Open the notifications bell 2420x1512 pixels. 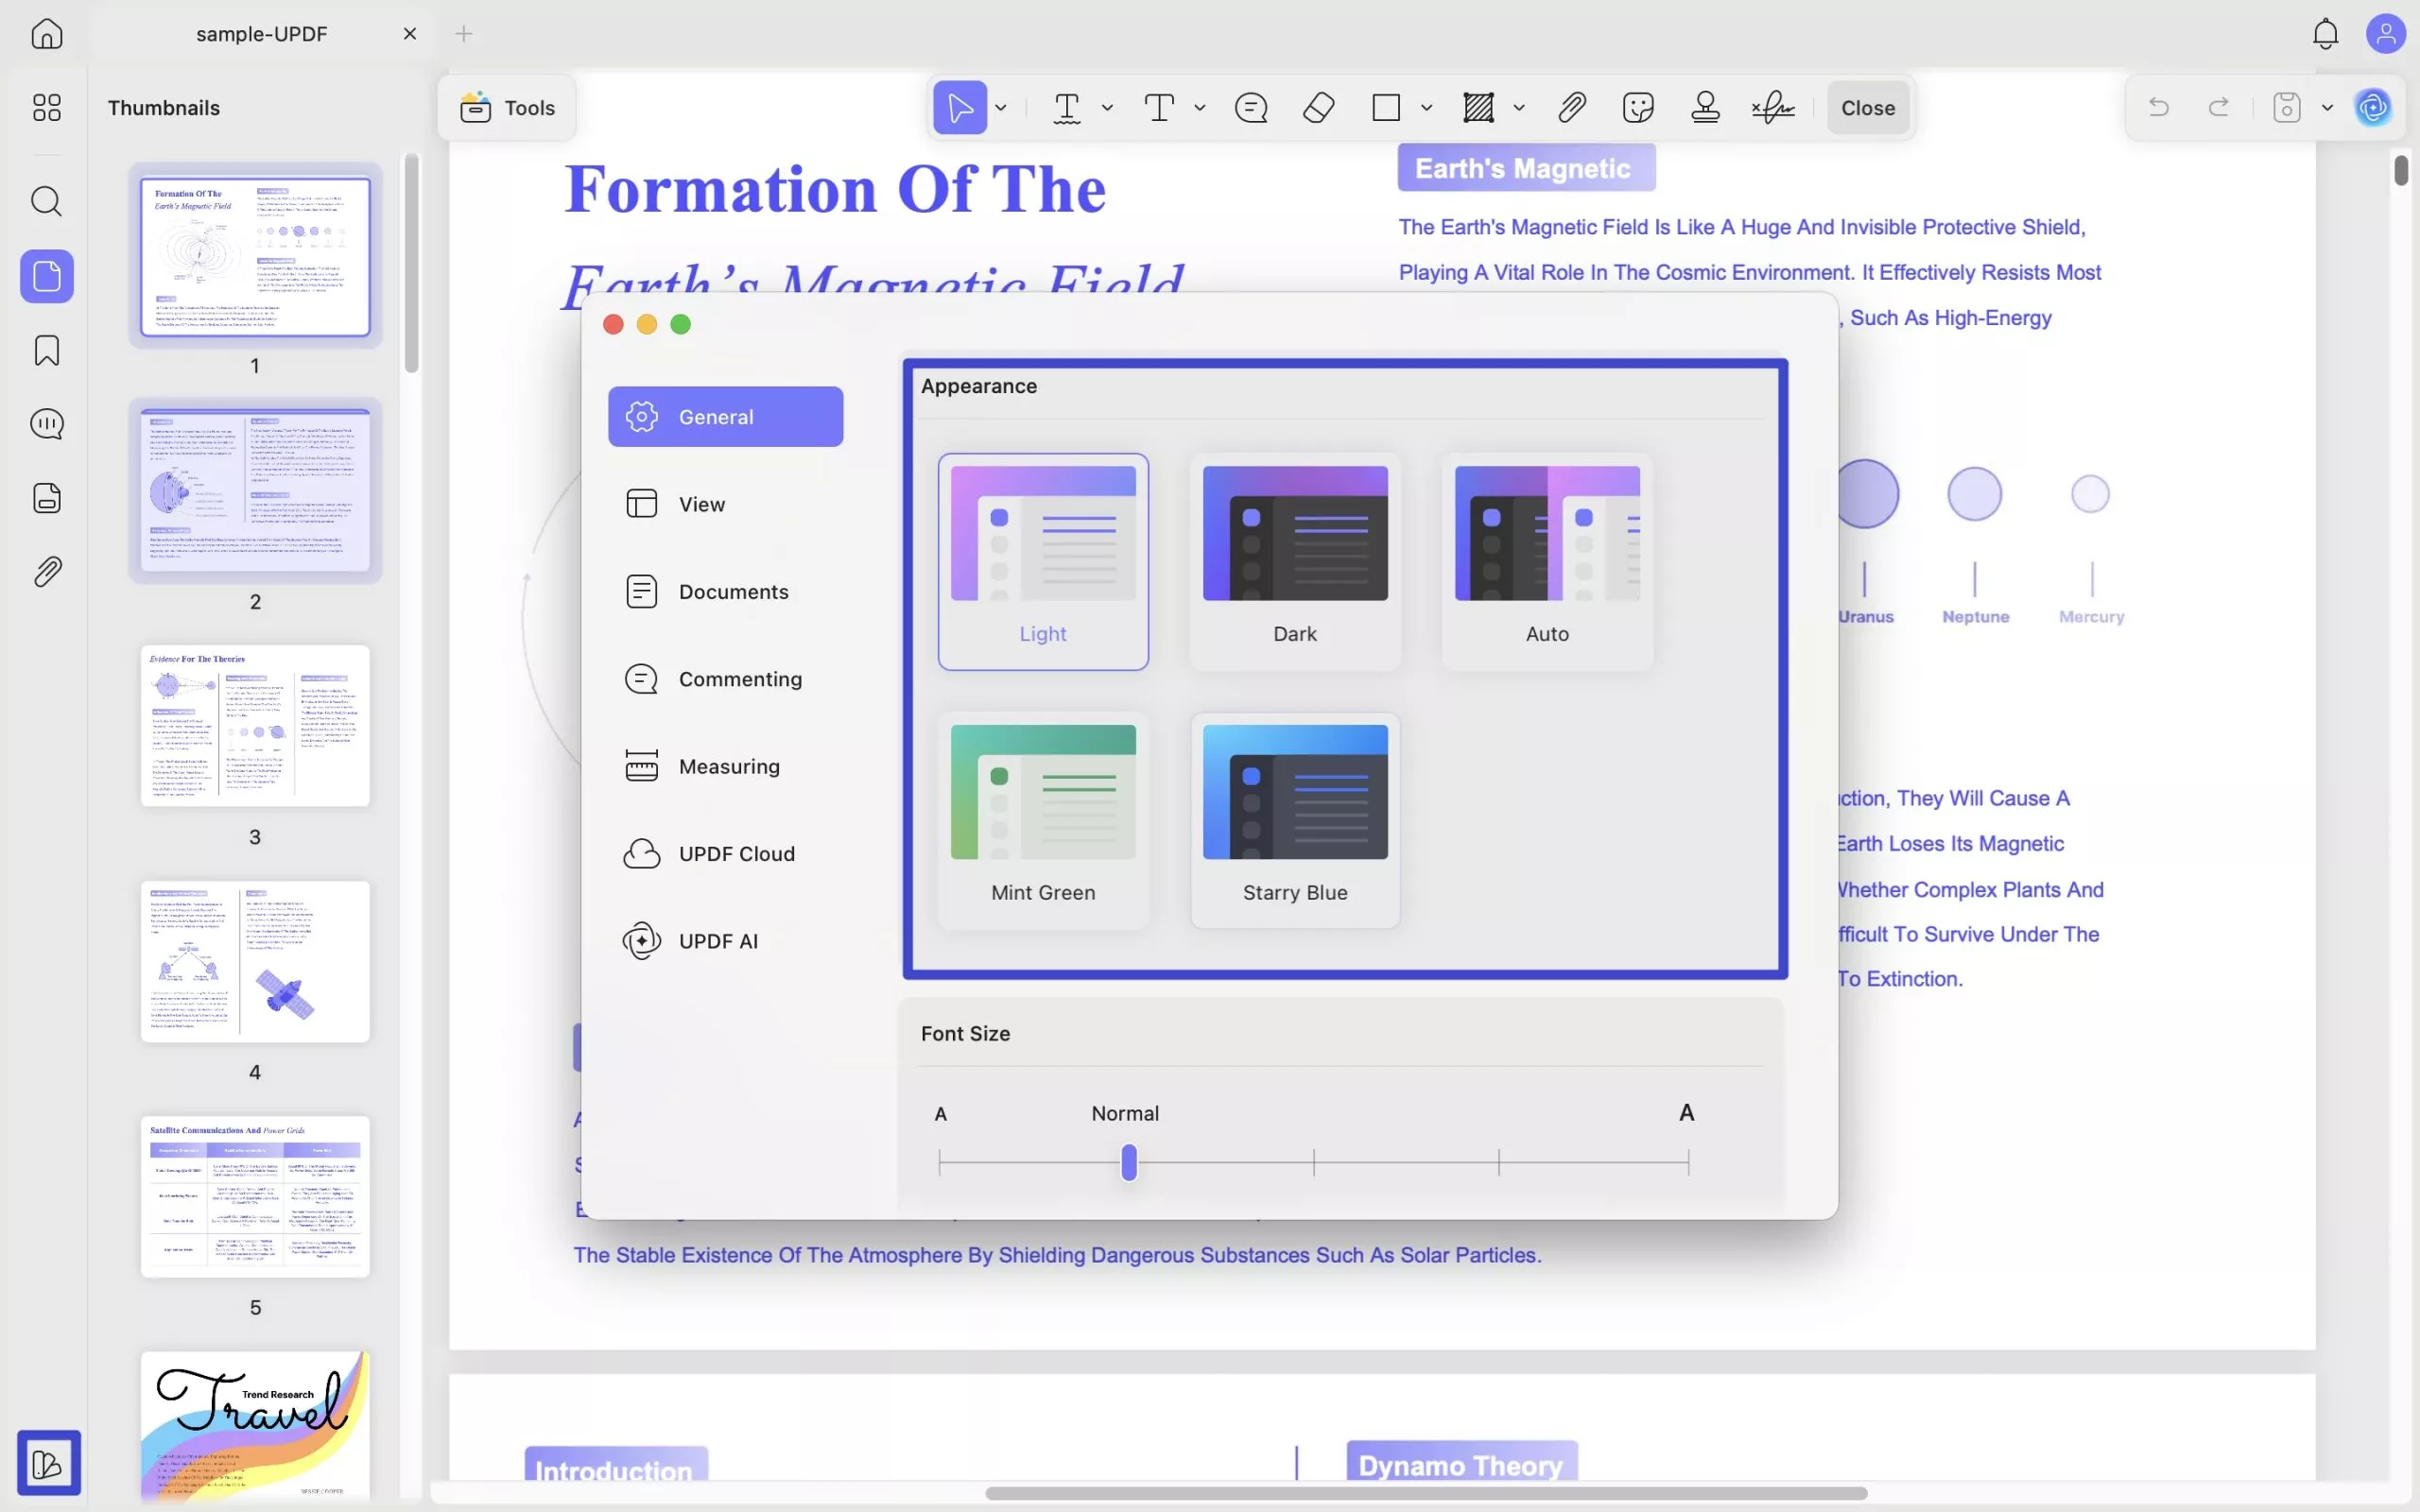(2325, 34)
